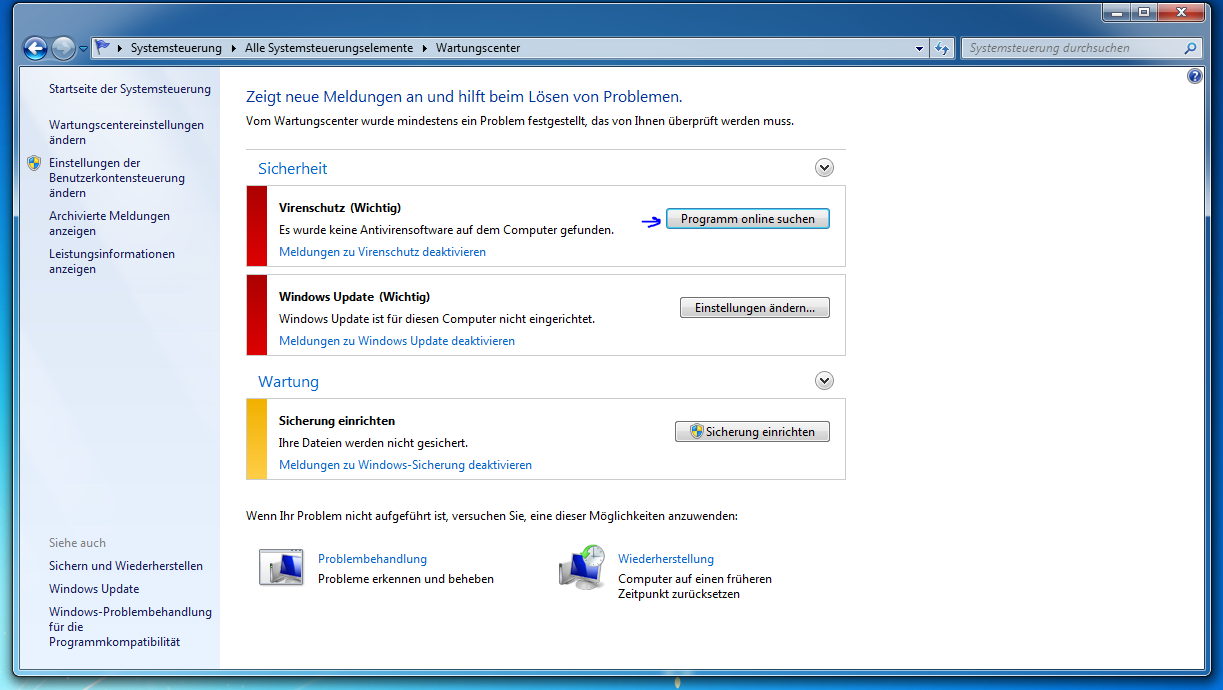This screenshot has width=1223, height=690.
Task: Expand the arrow after Systemsteuerung breadcrumb
Action: pos(233,48)
